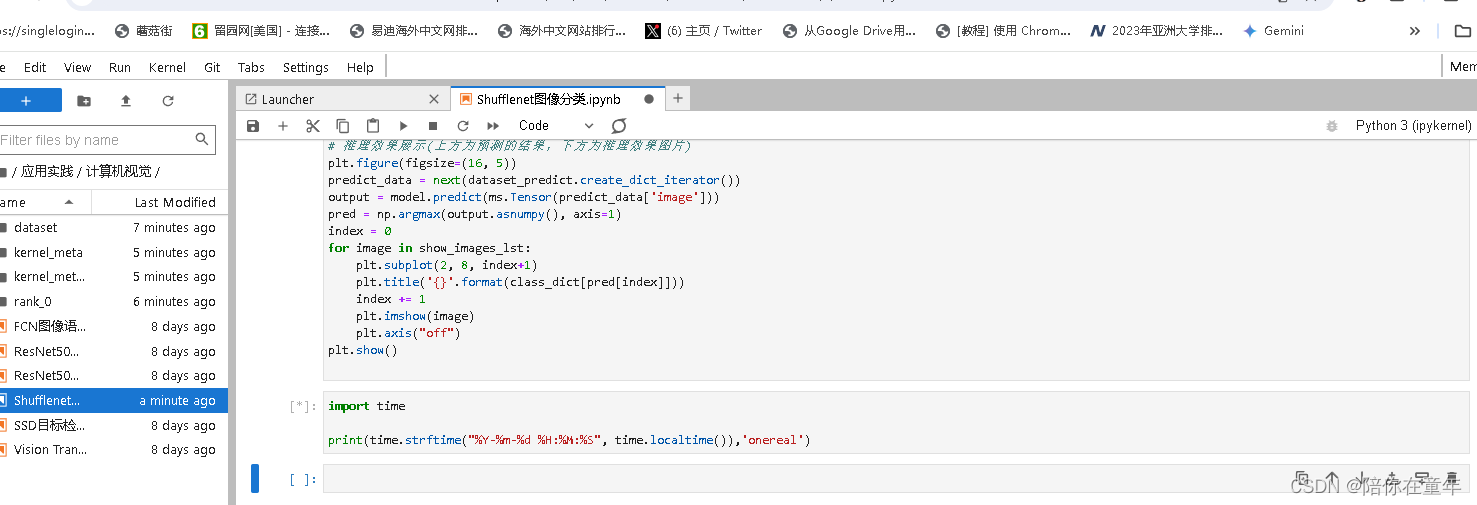The height and width of the screenshot is (505, 1477).
Task: Sort files by the Name column header
Action: tap(45, 202)
